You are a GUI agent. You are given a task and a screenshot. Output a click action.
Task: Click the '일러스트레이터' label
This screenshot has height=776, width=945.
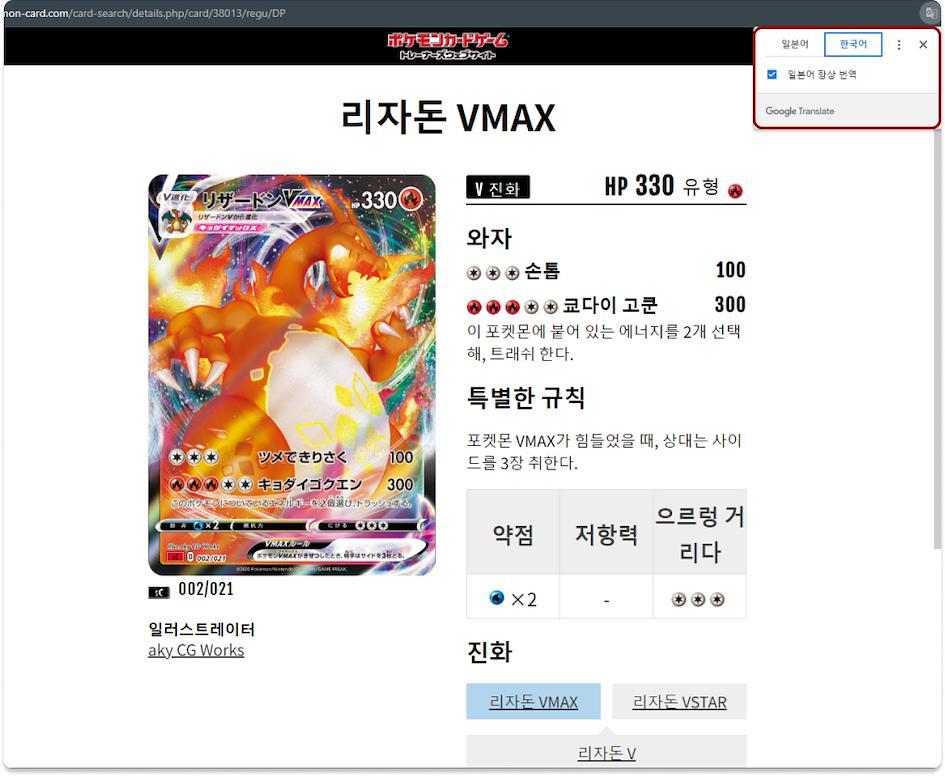(x=201, y=629)
